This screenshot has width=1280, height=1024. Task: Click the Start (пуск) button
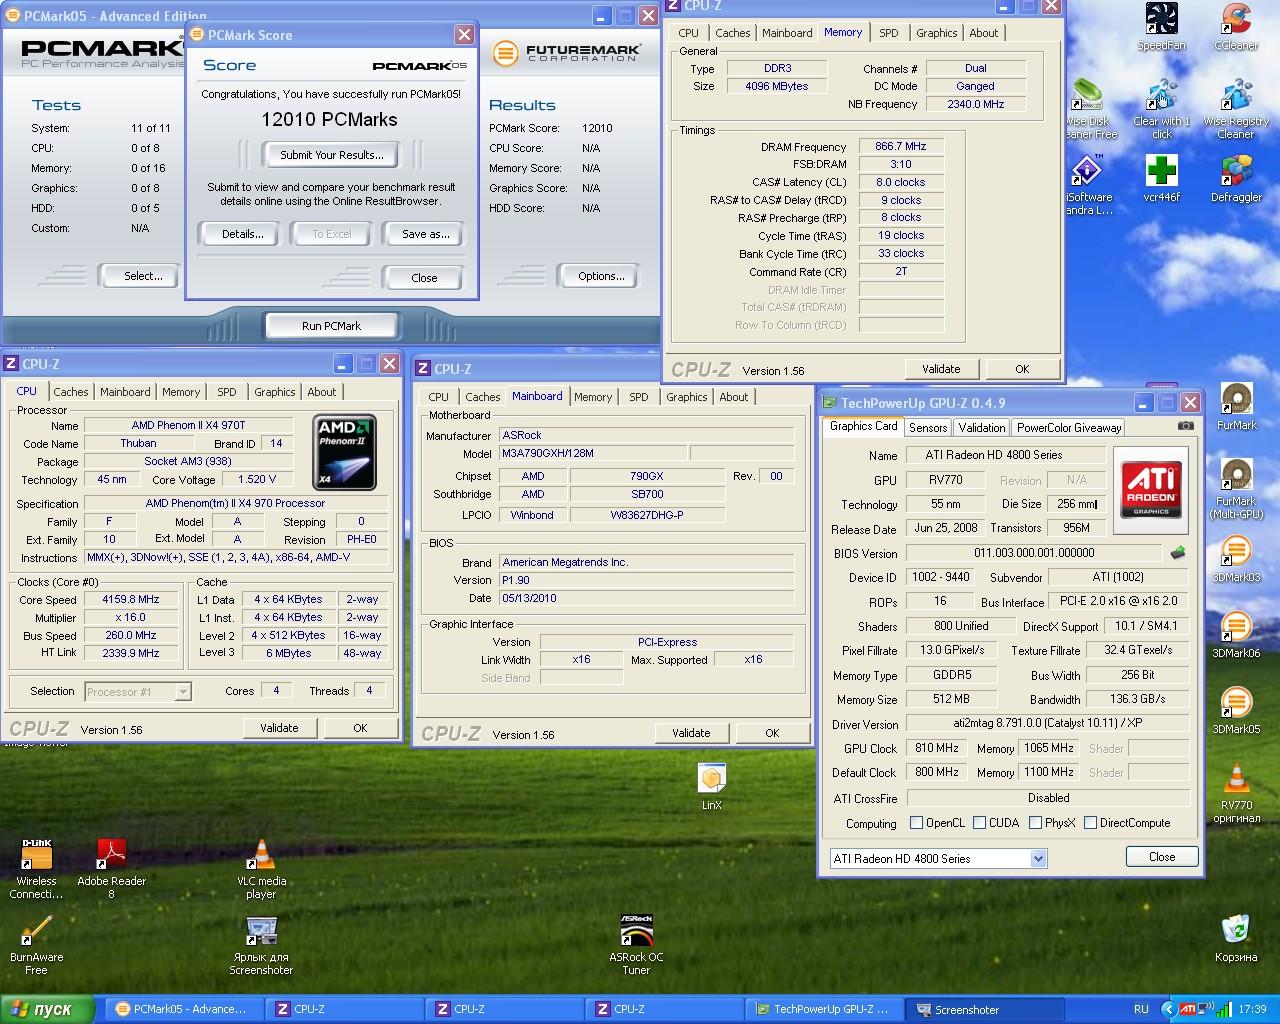(48, 1009)
